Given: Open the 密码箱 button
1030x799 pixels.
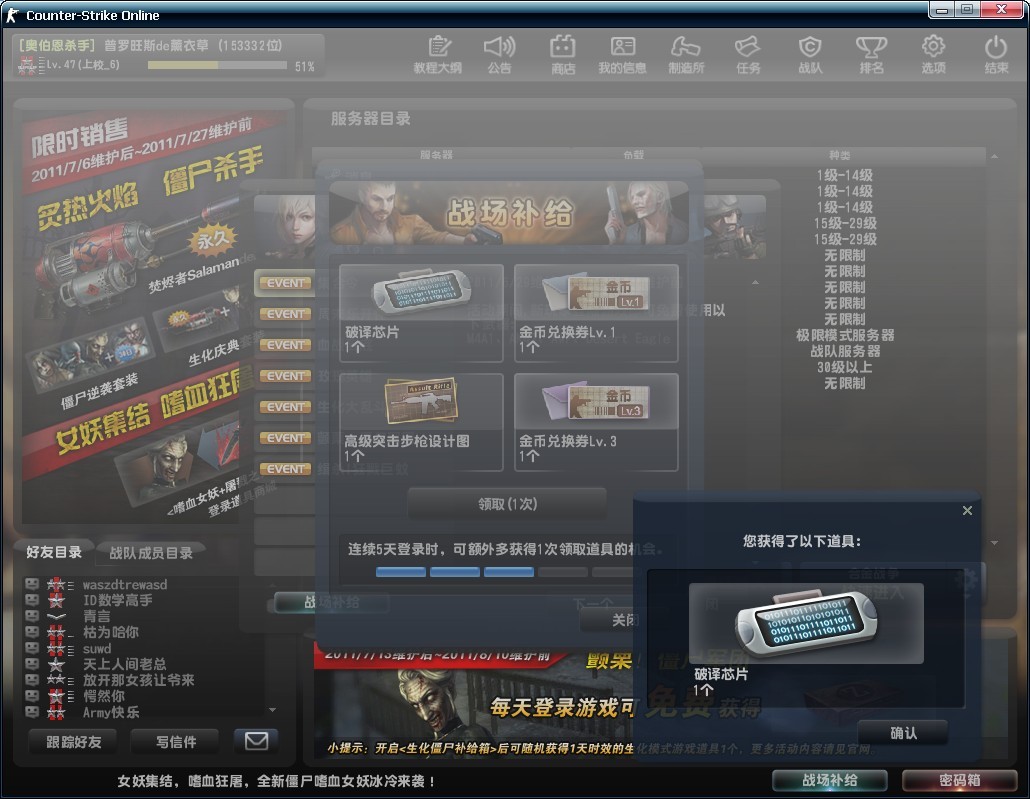Looking at the screenshot, I should point(960,780).
